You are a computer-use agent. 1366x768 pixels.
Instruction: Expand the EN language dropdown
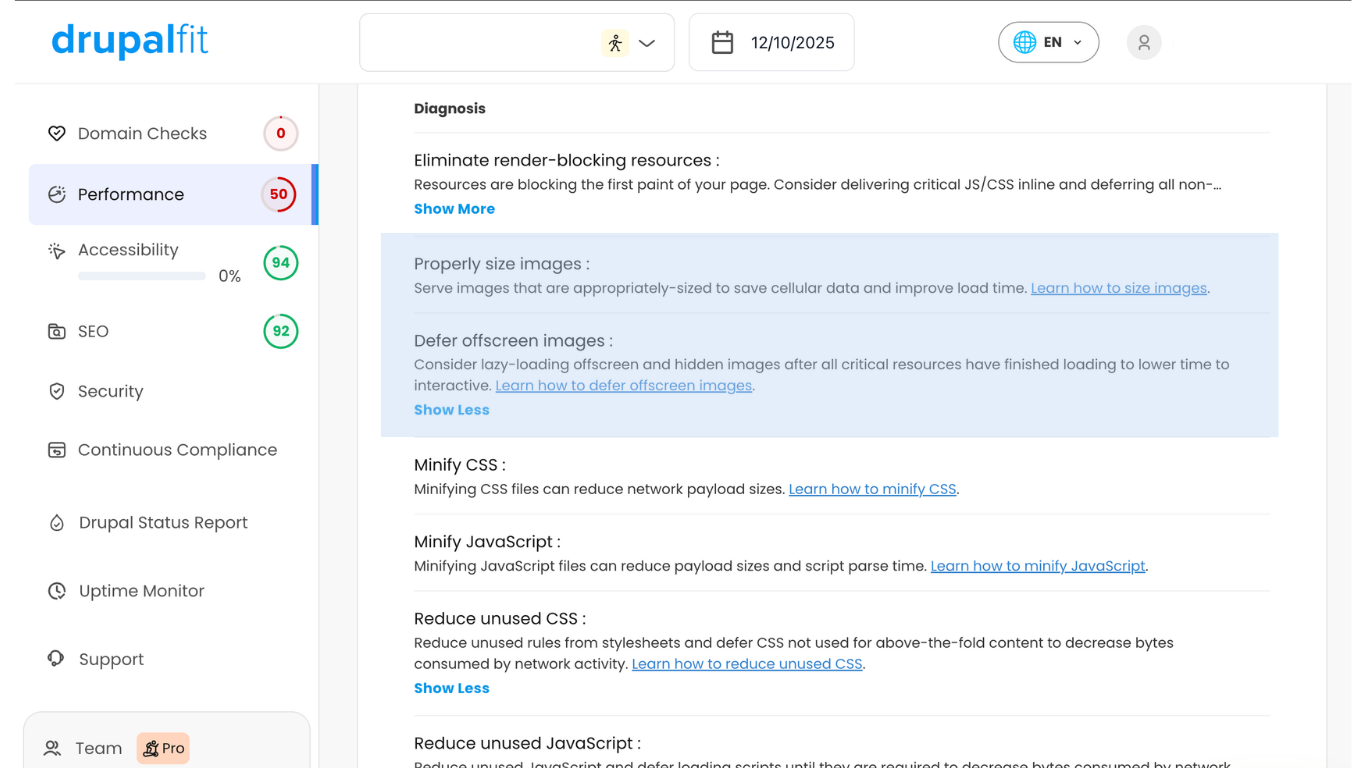(1048, 42)
